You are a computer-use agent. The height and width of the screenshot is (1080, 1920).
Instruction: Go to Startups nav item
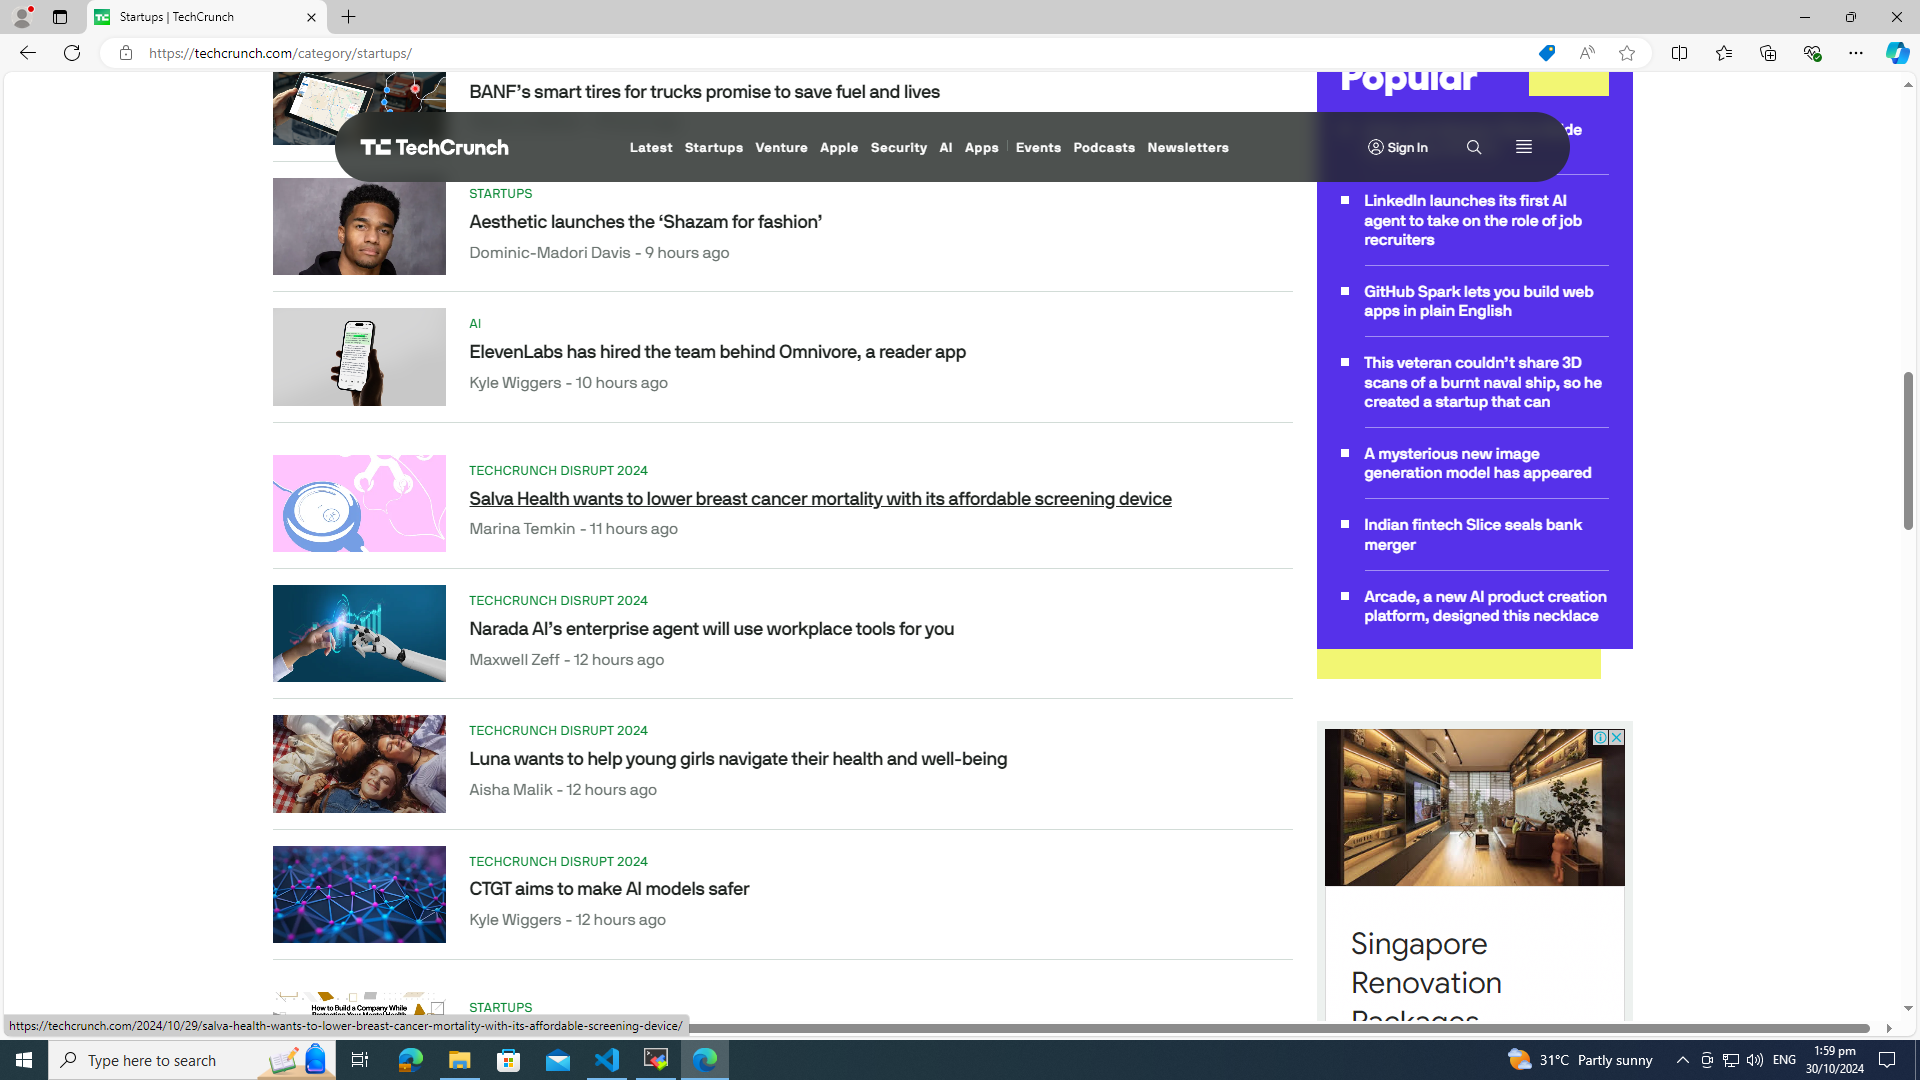714,147
